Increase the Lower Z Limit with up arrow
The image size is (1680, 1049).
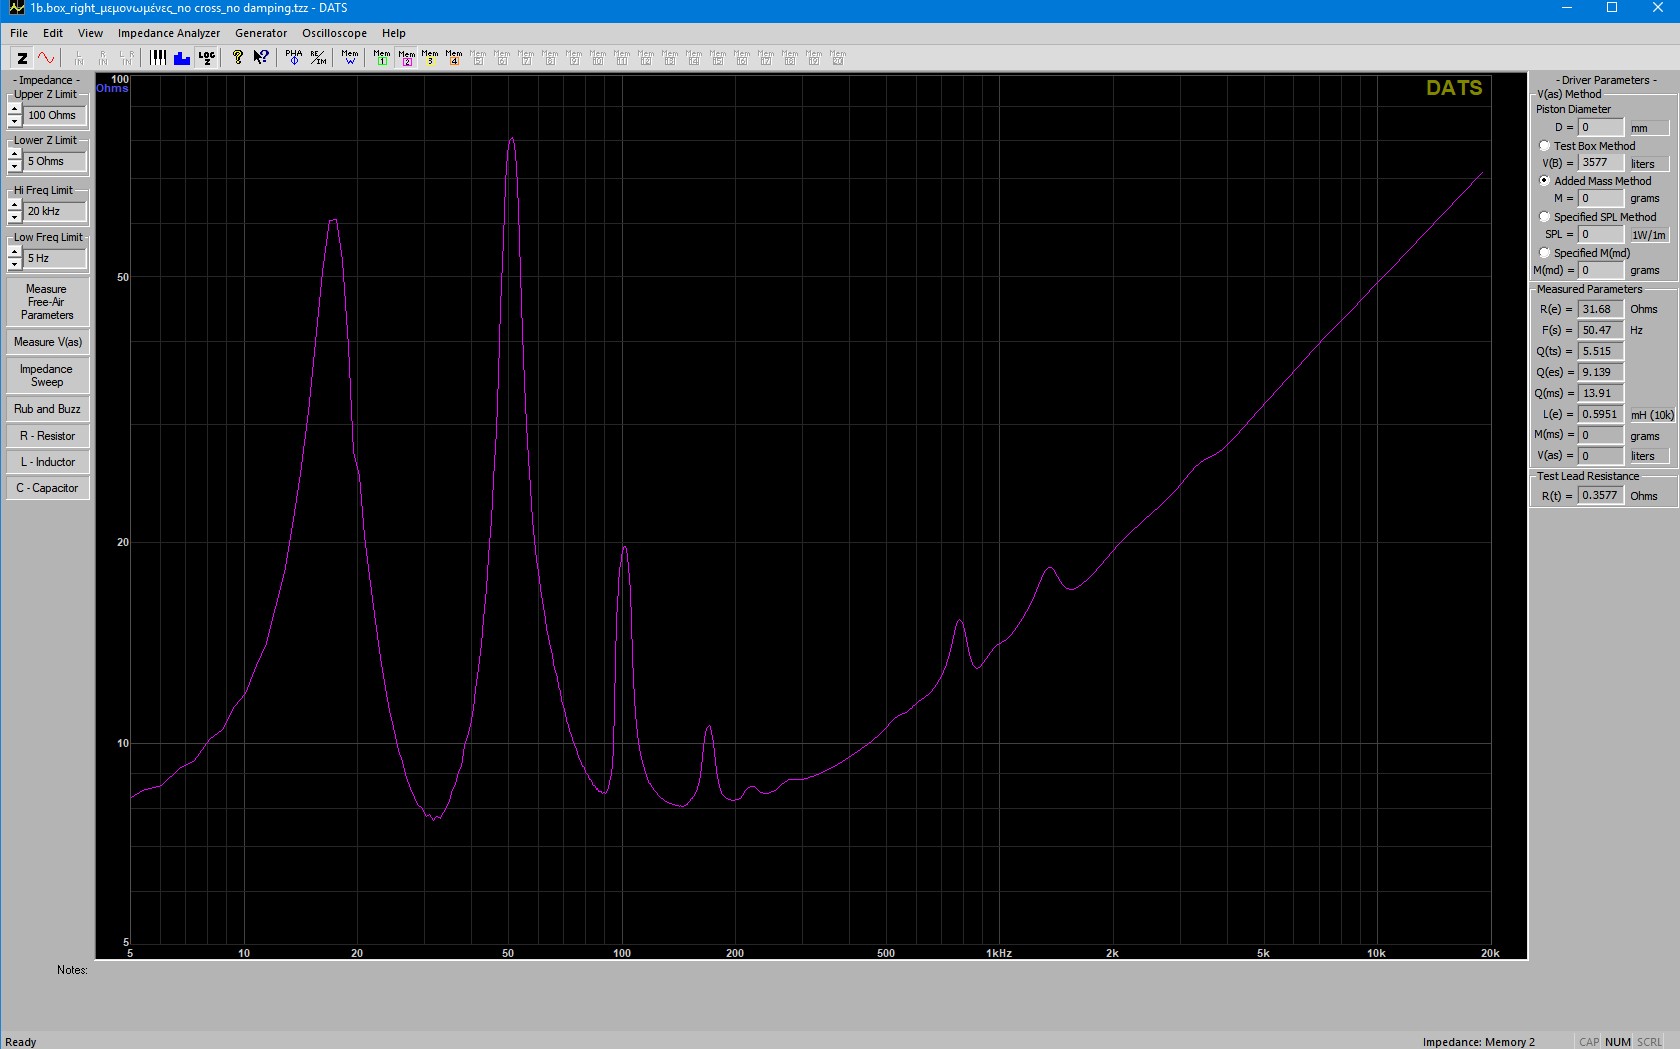[x=15, y=155]
